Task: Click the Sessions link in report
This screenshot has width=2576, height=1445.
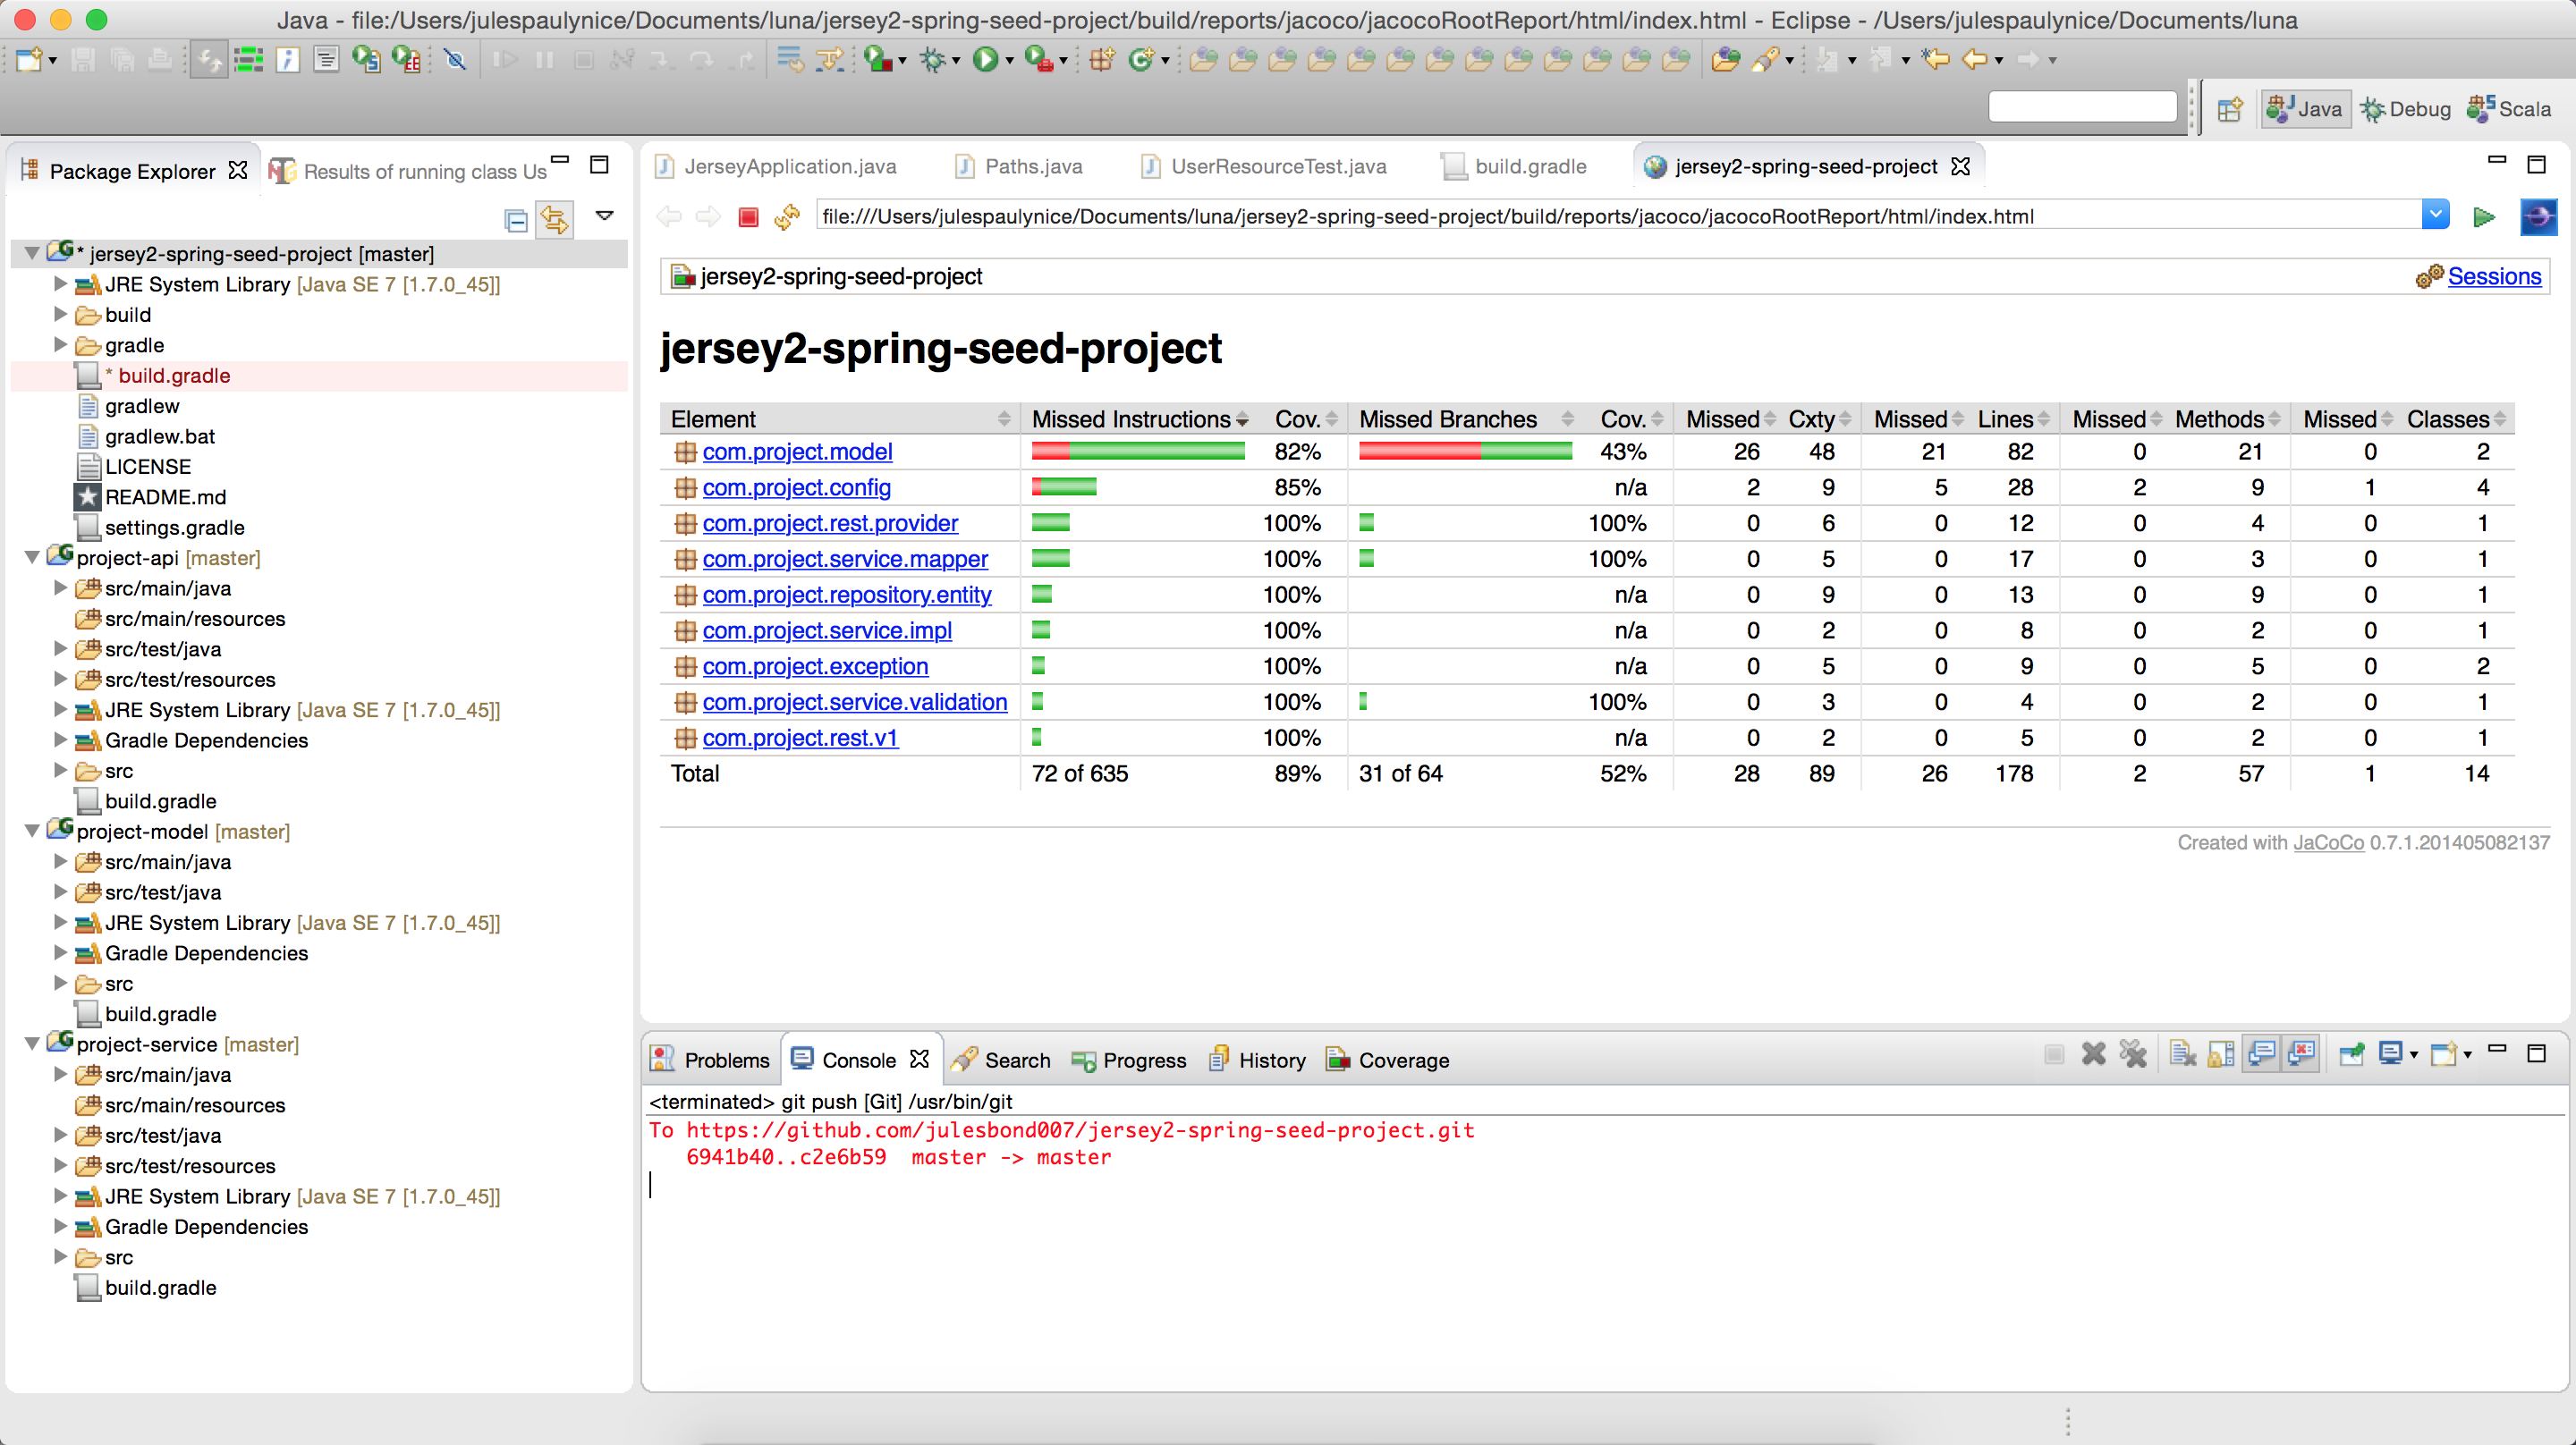Action: (2493, 277)
